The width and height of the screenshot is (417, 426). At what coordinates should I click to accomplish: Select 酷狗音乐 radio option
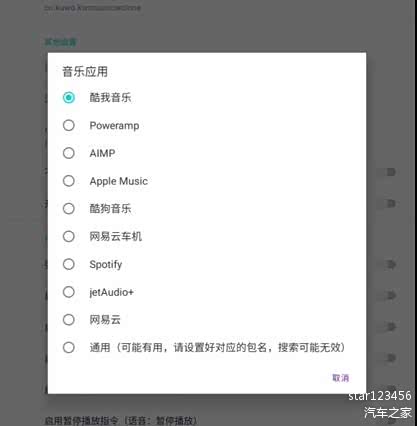tap(69, 209)
